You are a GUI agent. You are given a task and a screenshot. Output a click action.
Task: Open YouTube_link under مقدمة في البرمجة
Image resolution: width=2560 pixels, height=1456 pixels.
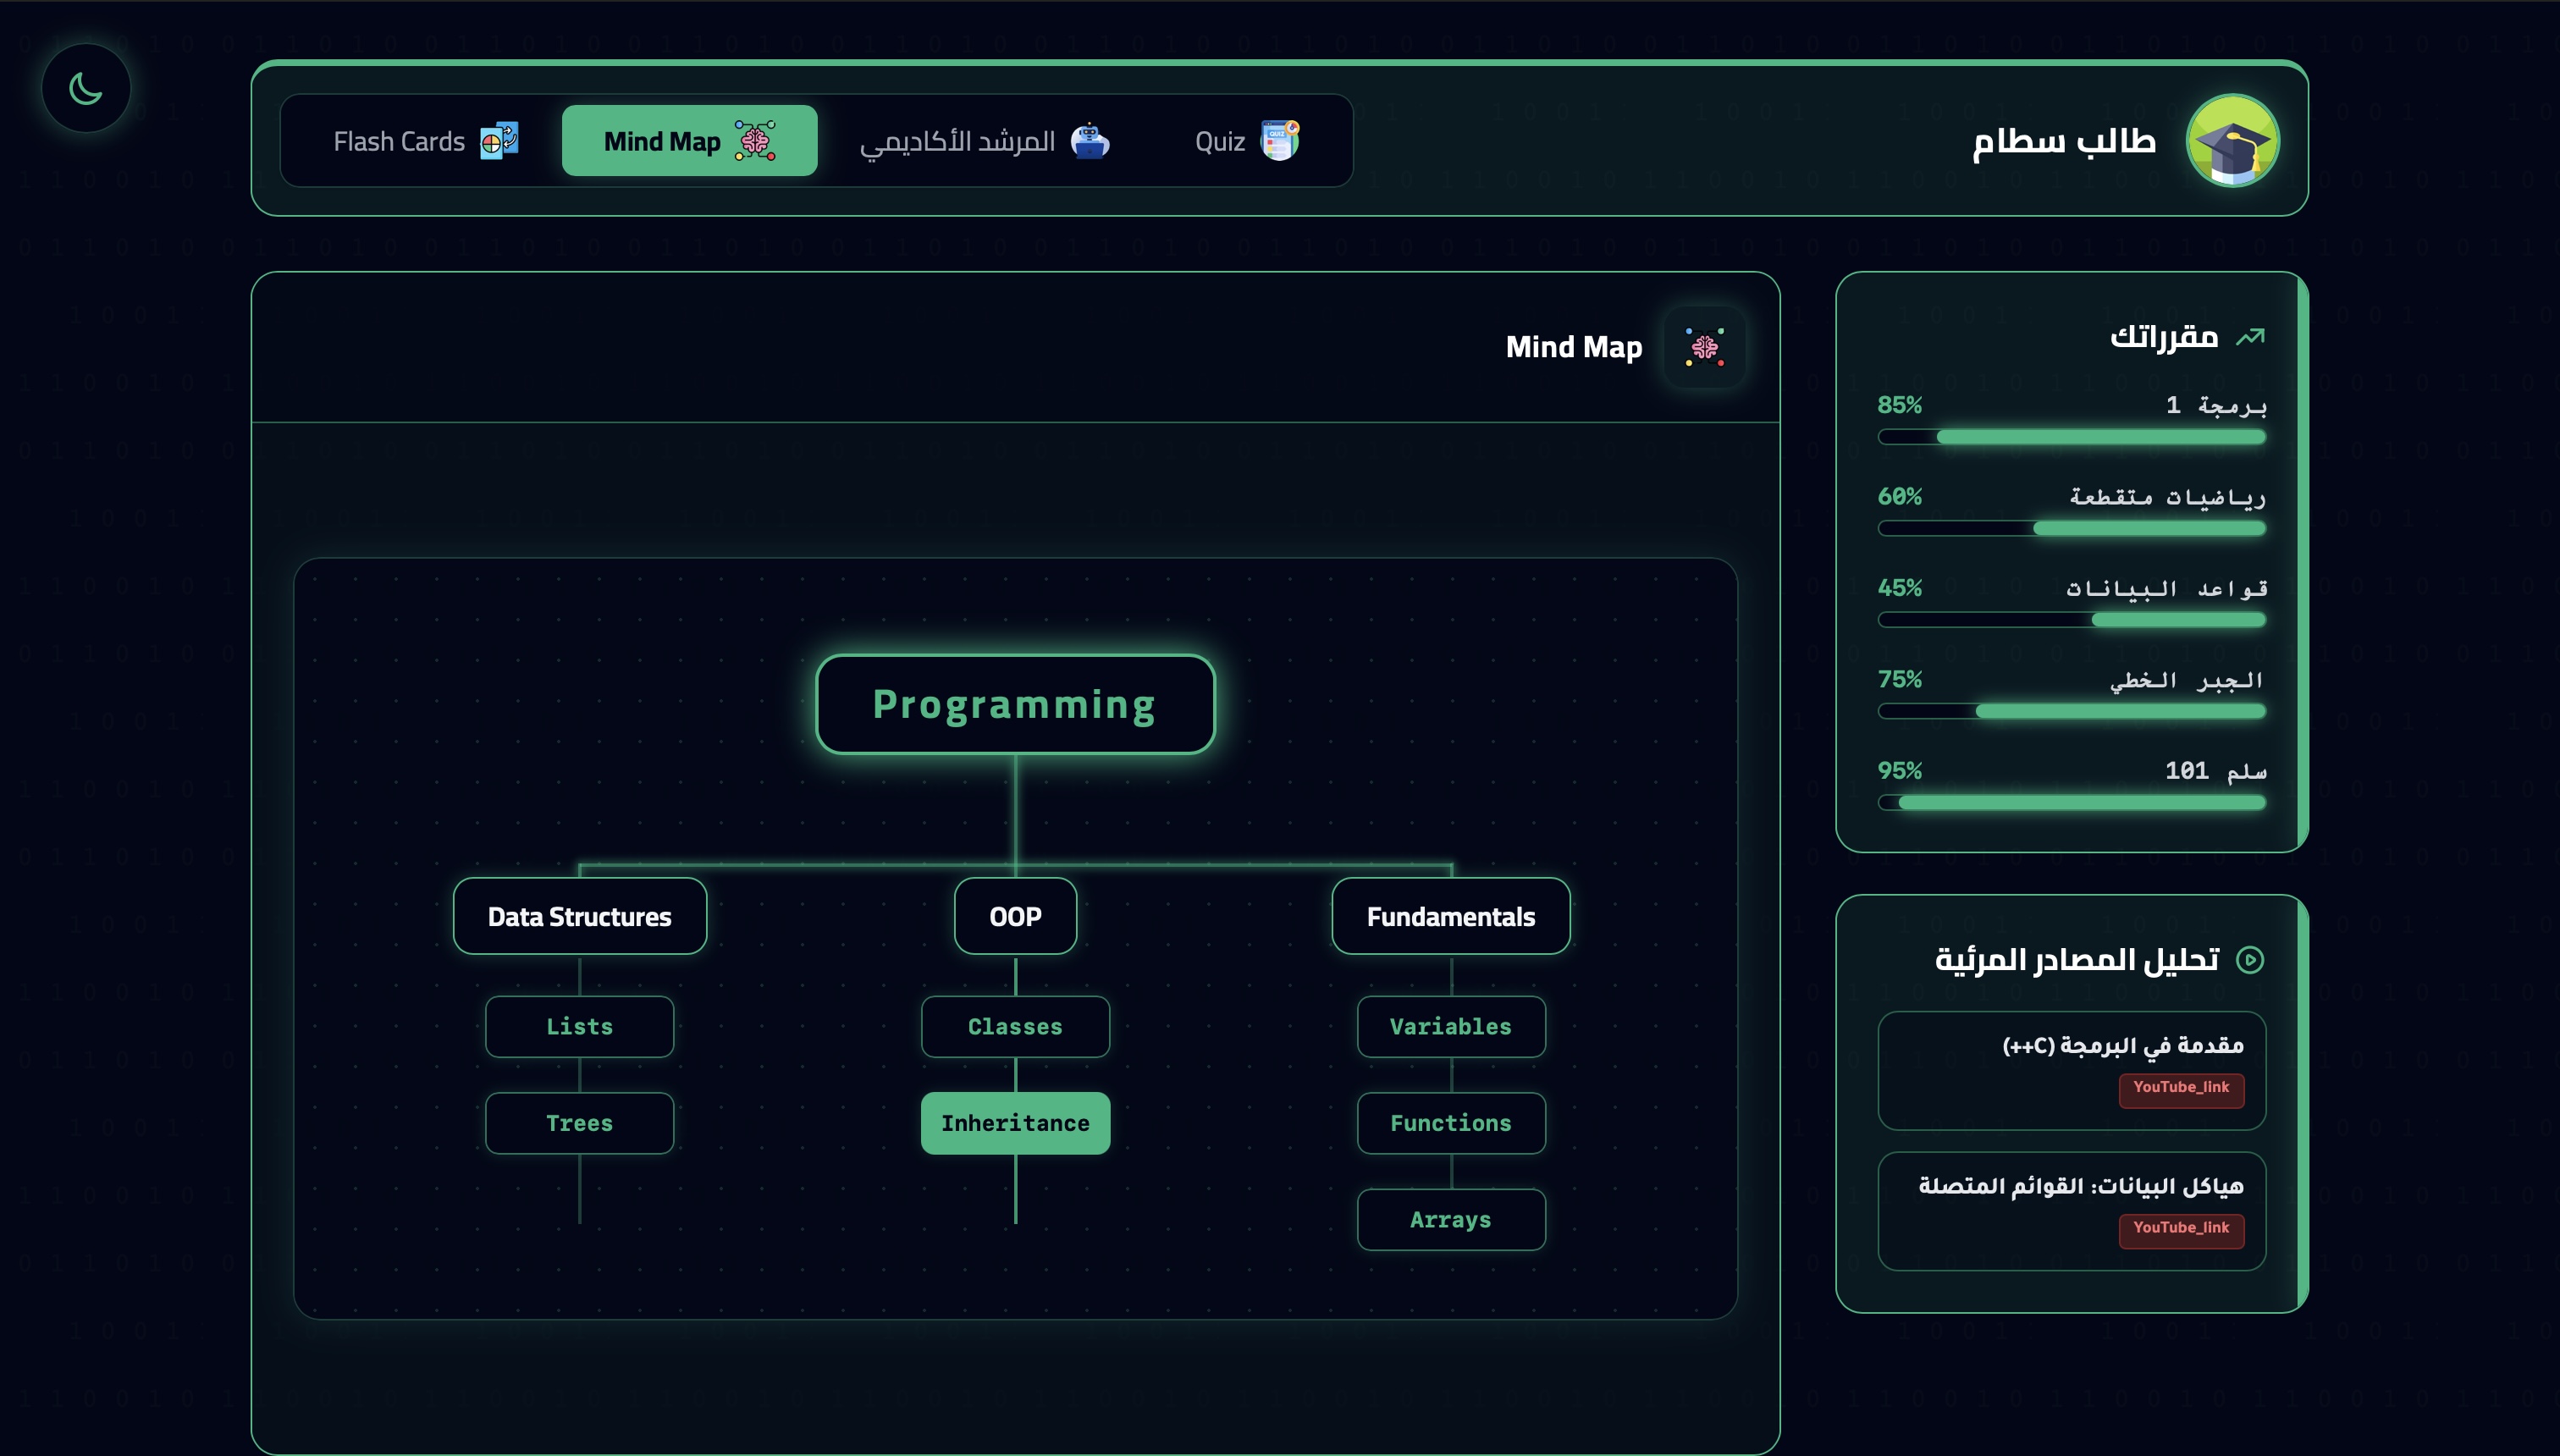tap(2181, 1088)
